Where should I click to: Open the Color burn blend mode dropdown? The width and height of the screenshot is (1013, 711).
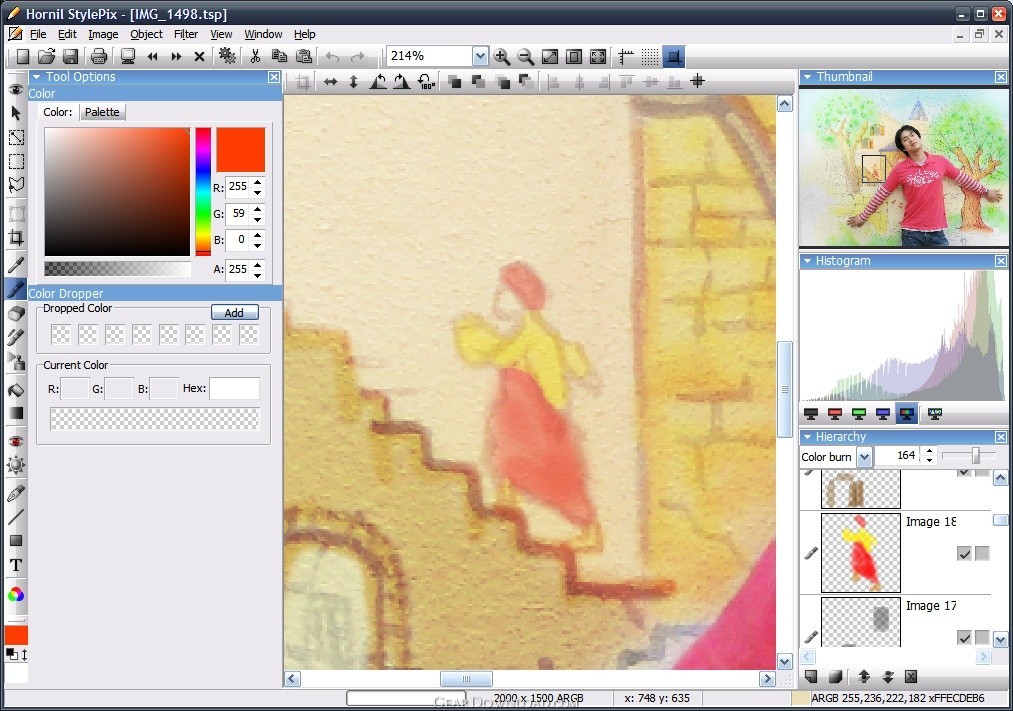[x=864, y=457]
